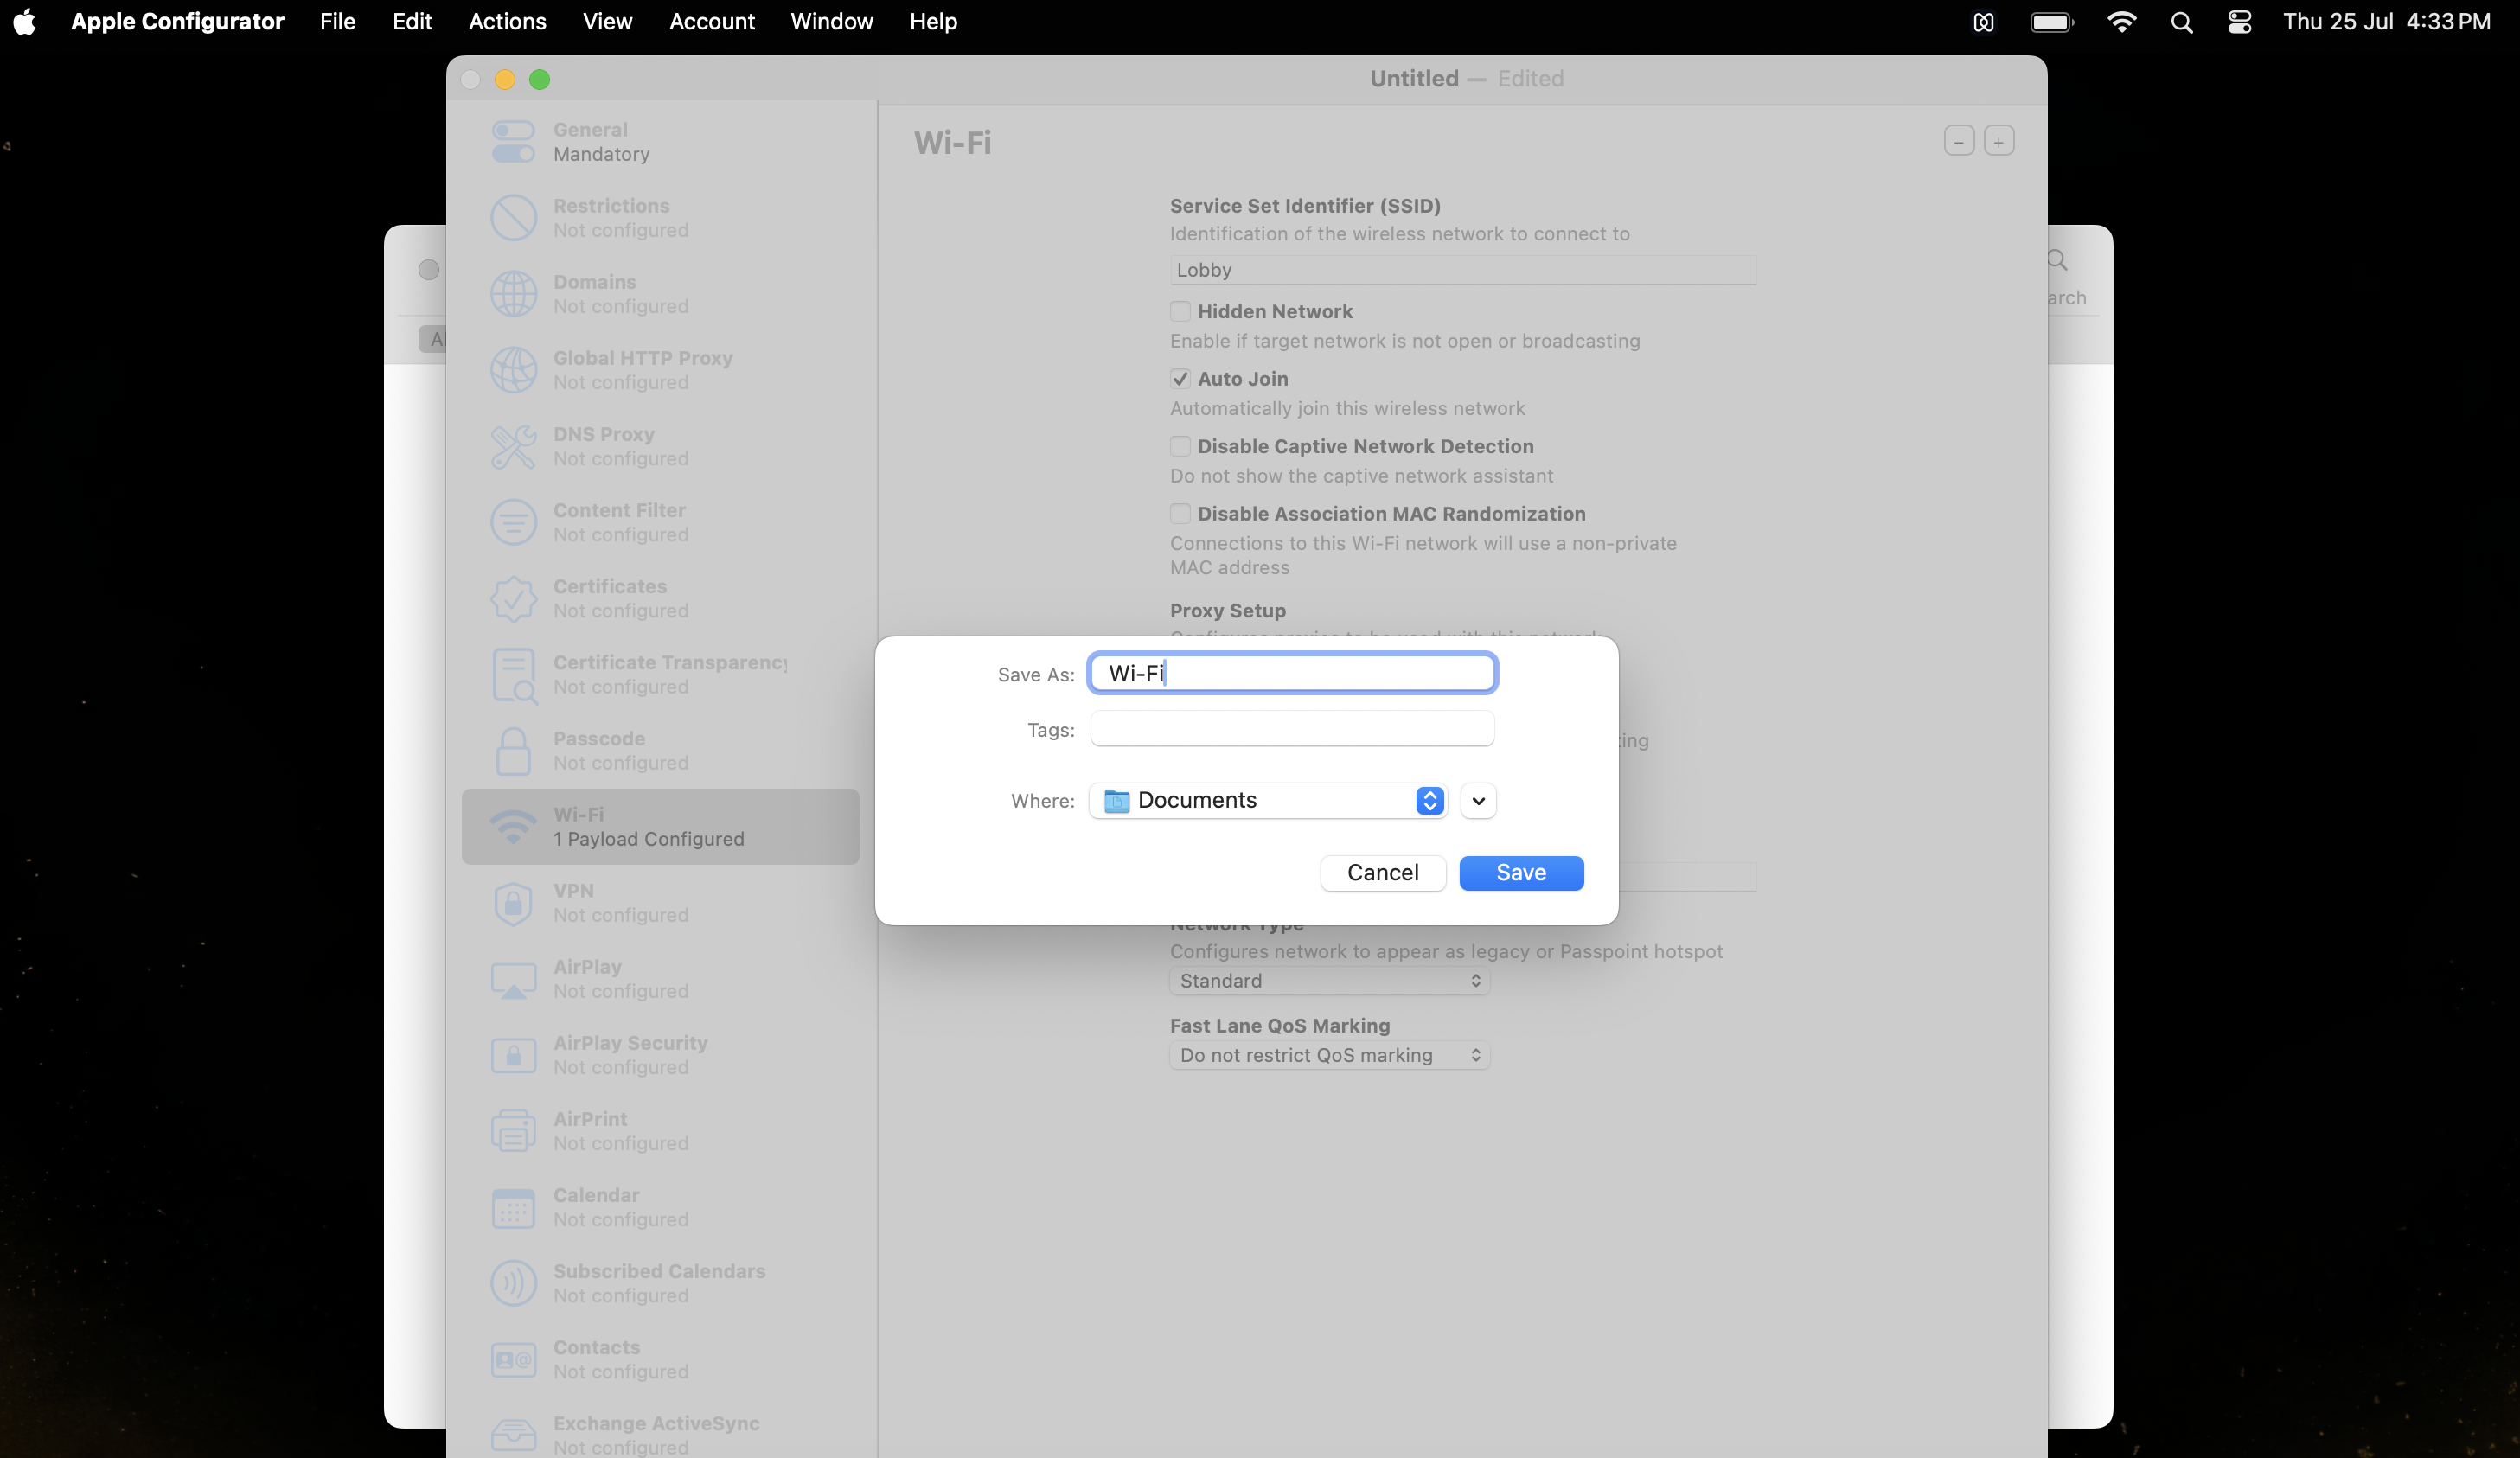Enable Disable Captive Network Detection checkbox
The width and height of the screenshot is (2520, 1458).
click(x=1180, y=446)
